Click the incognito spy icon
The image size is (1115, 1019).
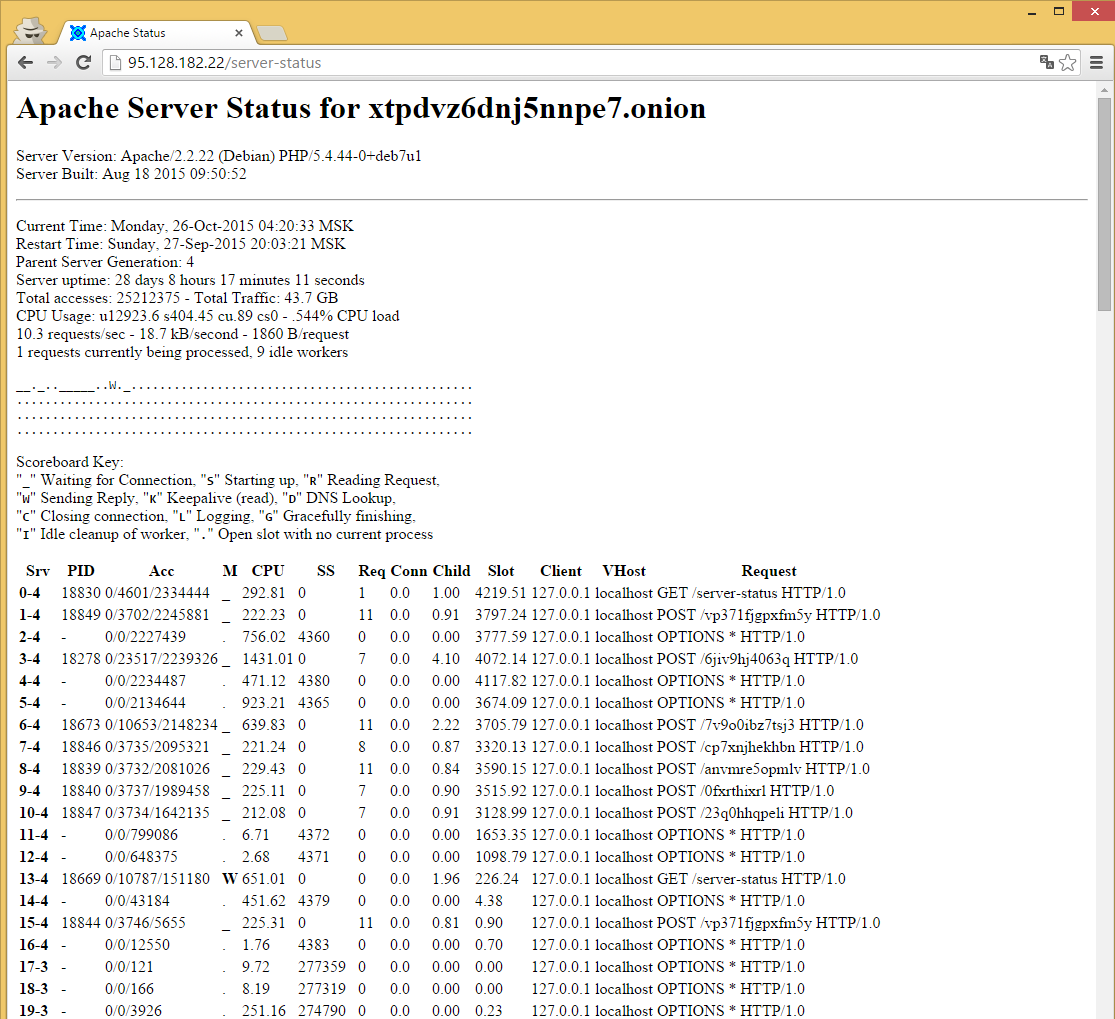30,31
